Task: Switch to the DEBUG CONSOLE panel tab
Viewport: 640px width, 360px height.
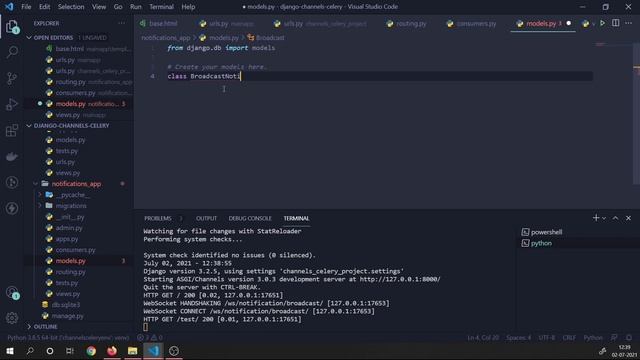Action: [x=250, y=218]
